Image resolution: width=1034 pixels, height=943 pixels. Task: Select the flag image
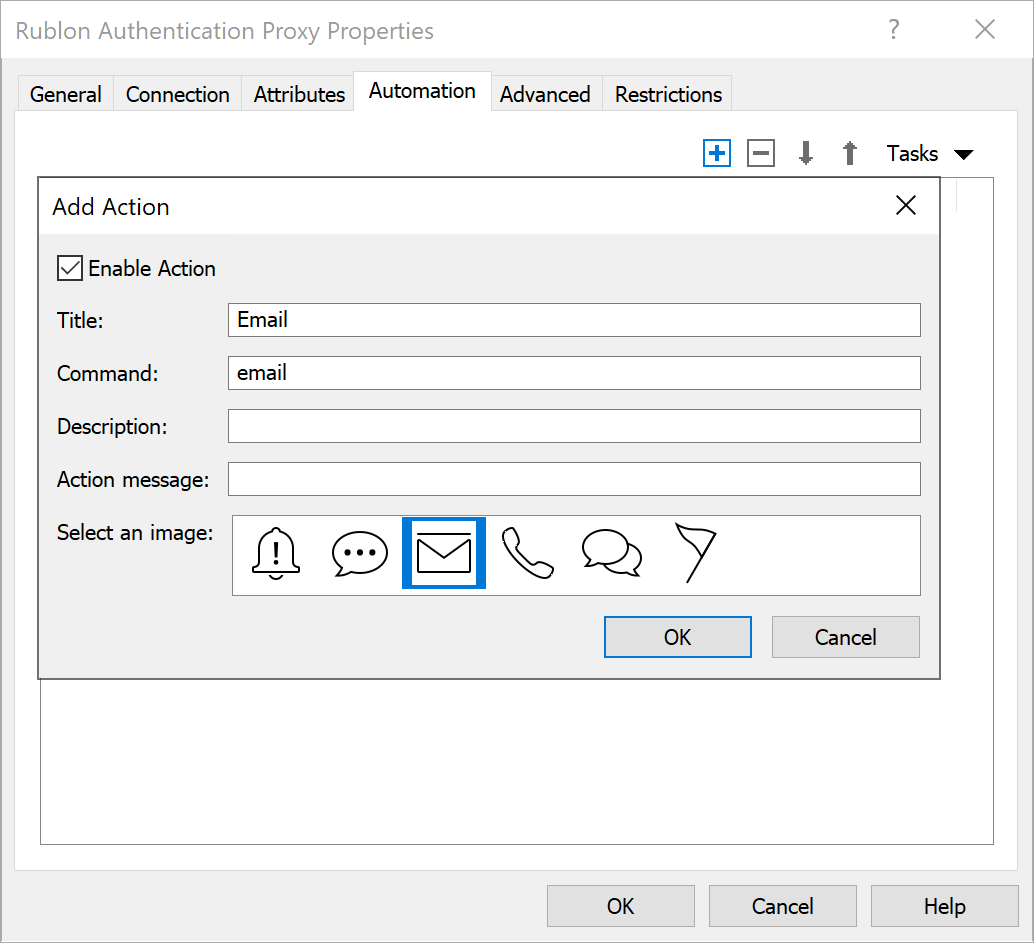point(694,553)
